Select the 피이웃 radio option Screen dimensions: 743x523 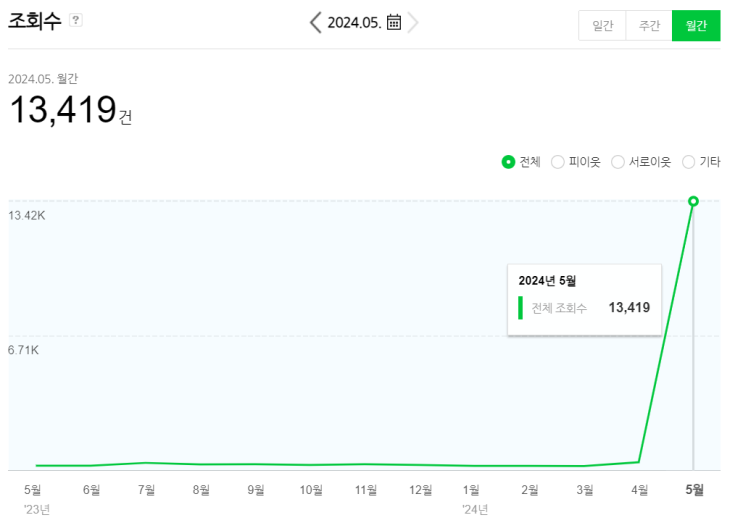[558, 162]
